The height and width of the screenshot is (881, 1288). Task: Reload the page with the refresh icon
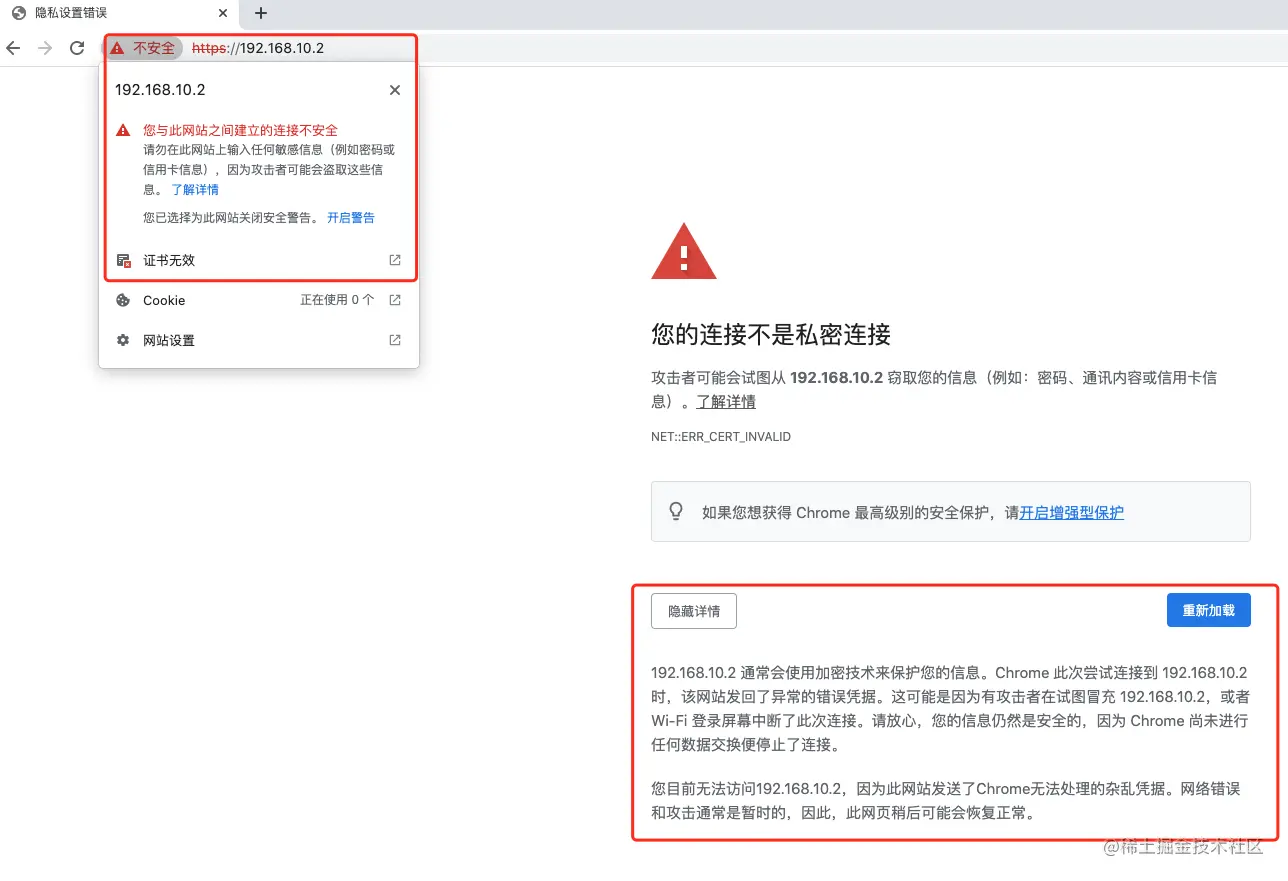77,48
